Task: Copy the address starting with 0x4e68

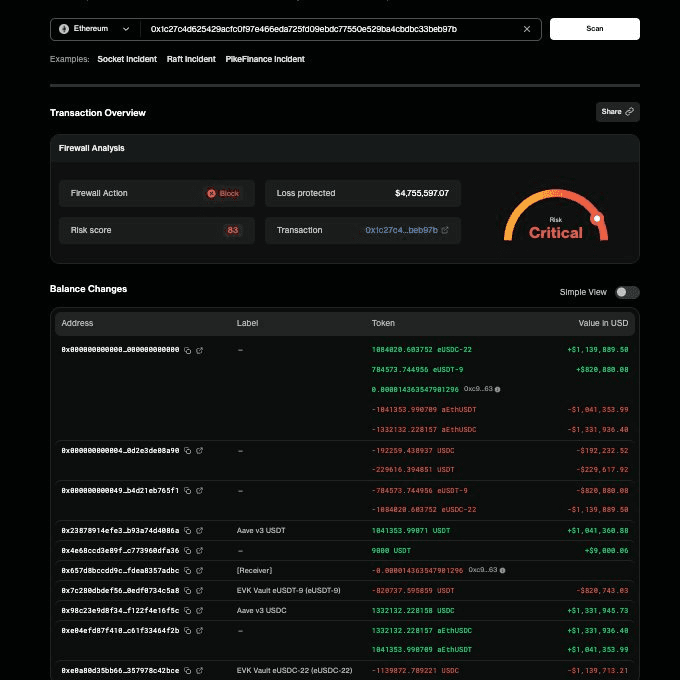Action: [187, 550]
